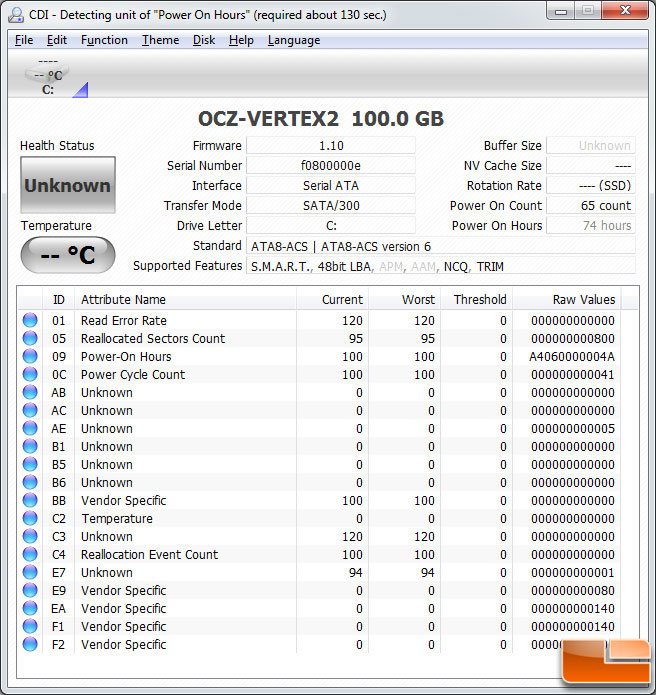Click the ID column header
The height and width of the screenshot is (695, 656).
pos(59,300)
